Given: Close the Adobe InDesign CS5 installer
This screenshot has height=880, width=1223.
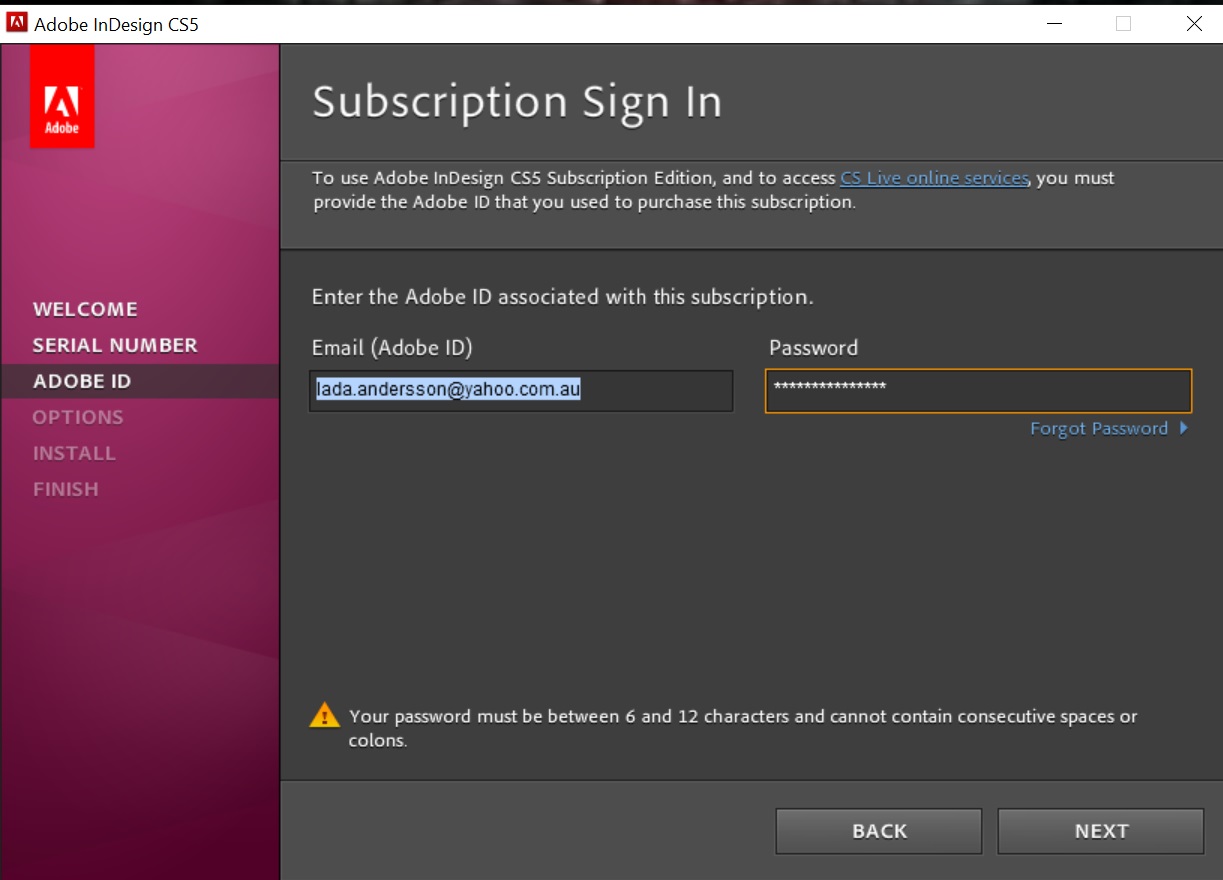Looking at the screenshot, I should tap(1194, 24).
